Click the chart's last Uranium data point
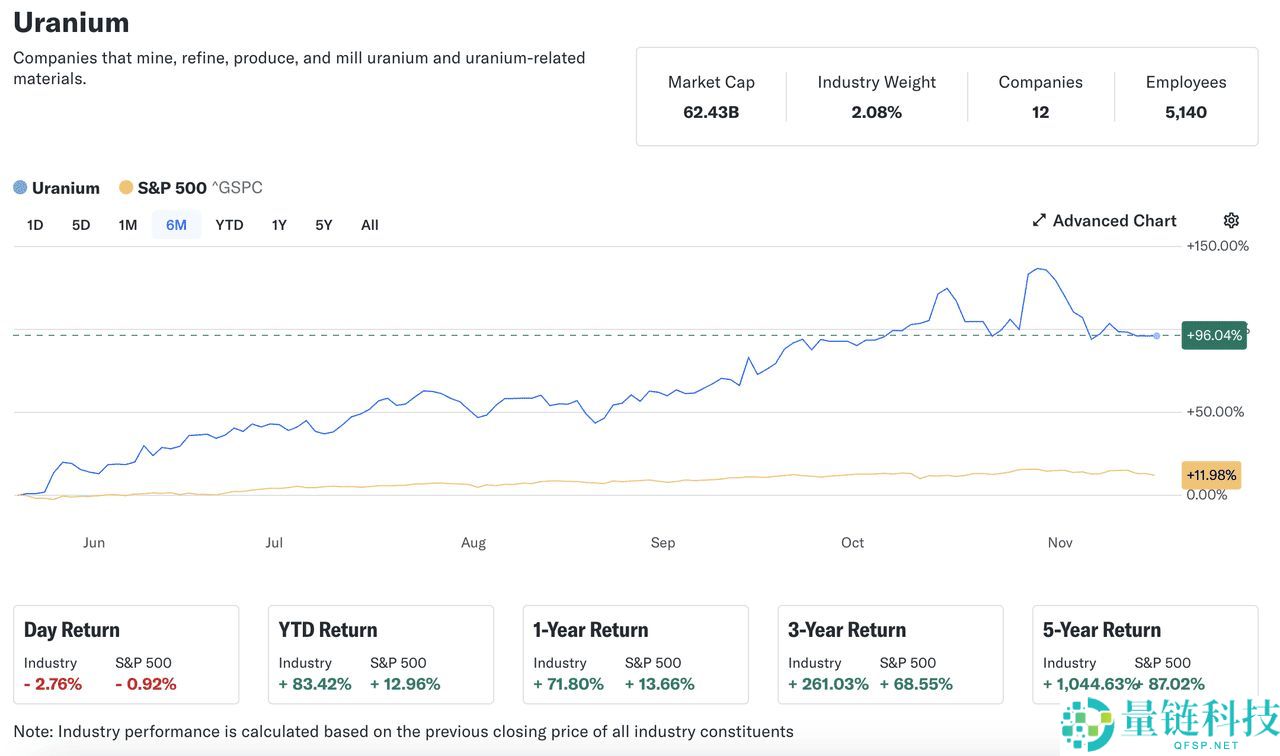The image size is (1280, 756). (x=1156, y=336)
